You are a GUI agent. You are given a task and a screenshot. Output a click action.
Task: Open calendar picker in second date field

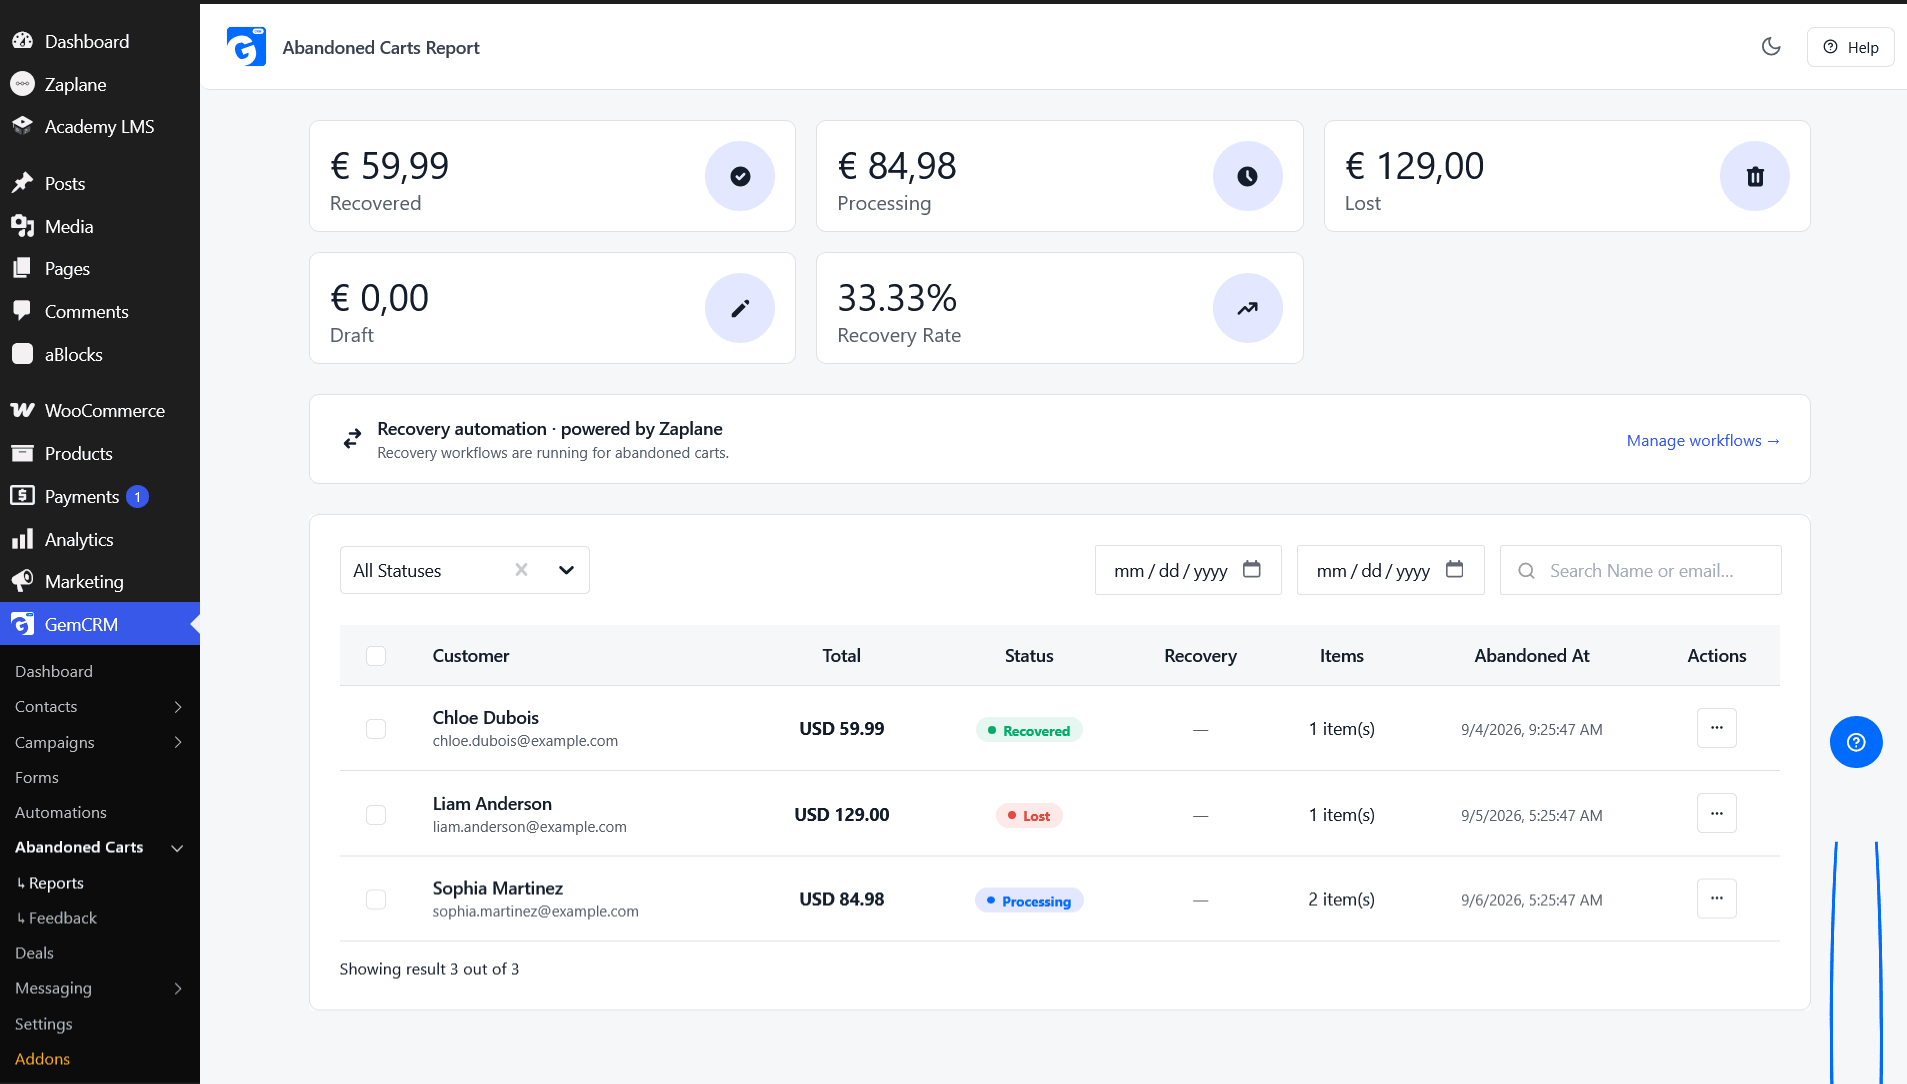(x=1455, y=570)
